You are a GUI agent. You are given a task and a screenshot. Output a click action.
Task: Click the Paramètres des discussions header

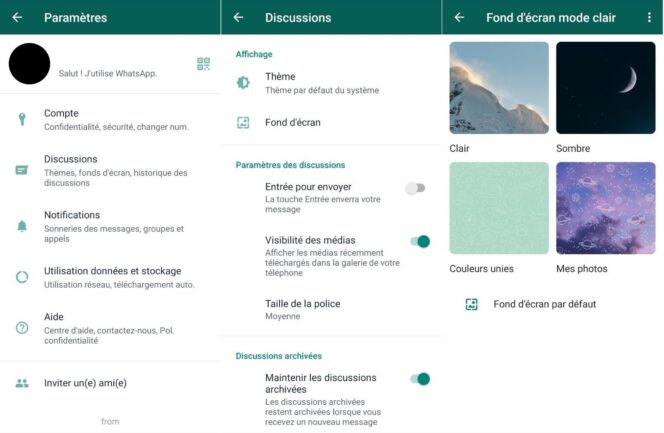pos(290,165)
